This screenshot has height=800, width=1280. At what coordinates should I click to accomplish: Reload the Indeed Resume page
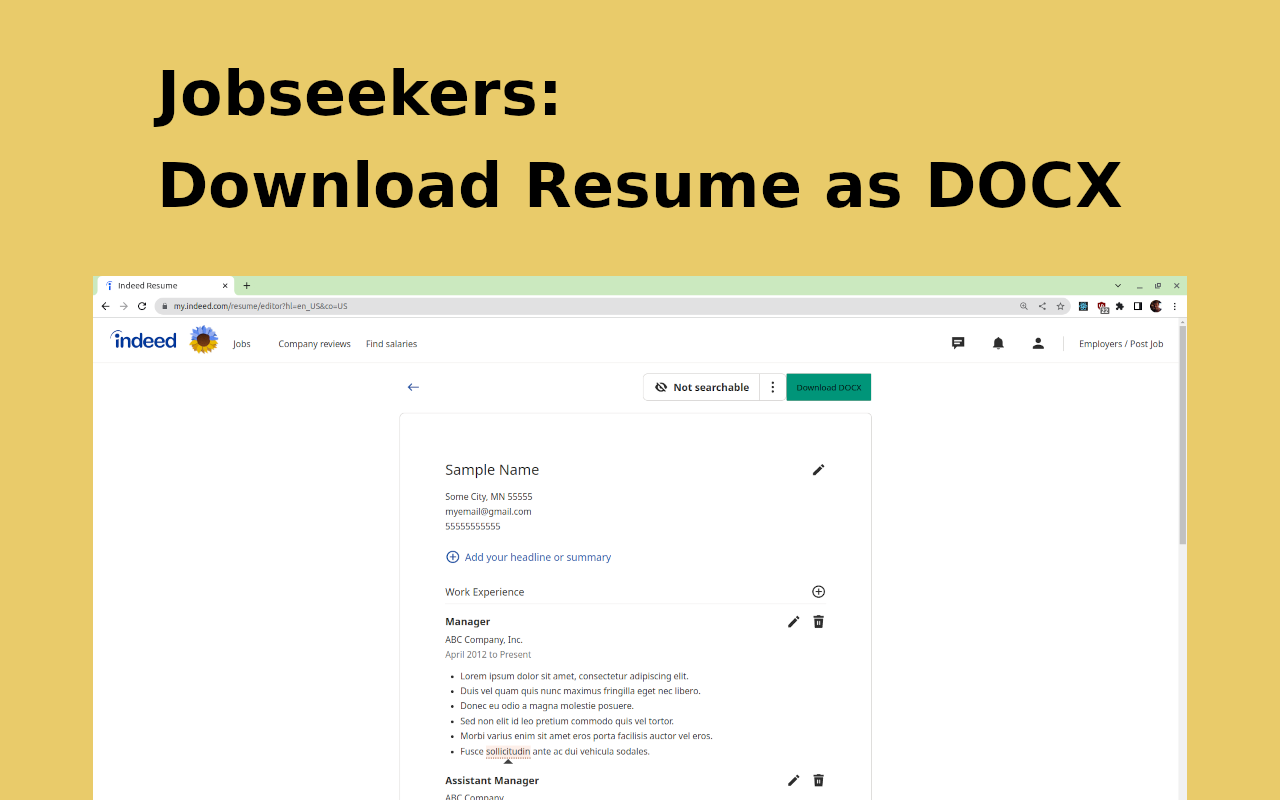142,306
